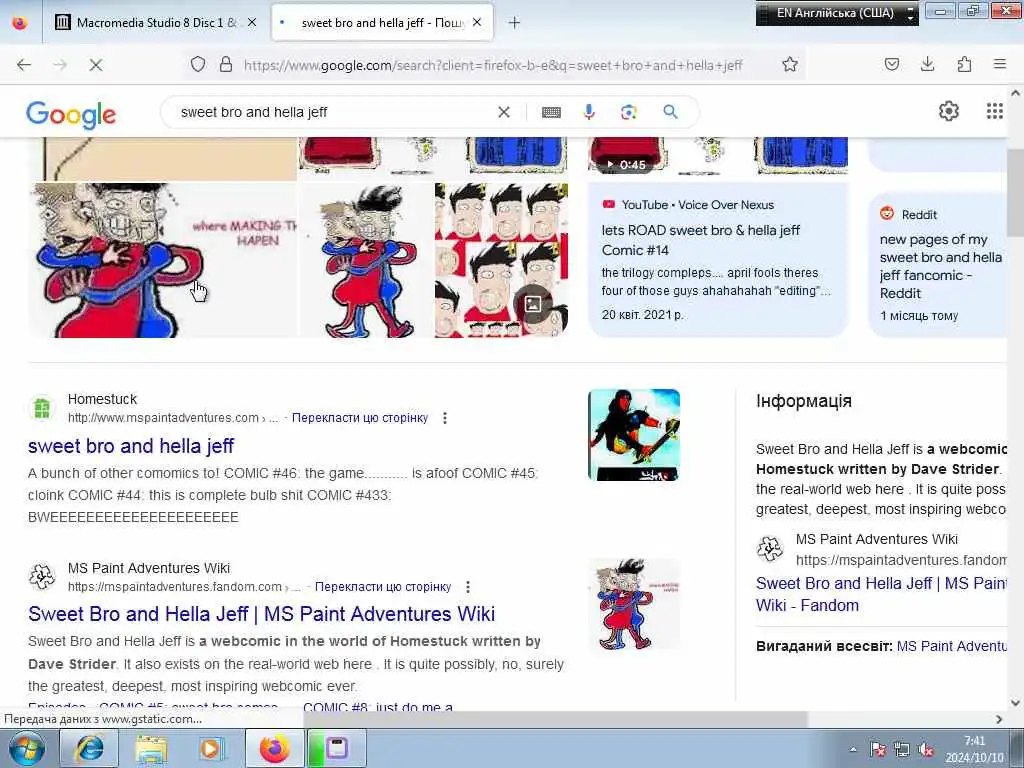Open the MS Paint Adventures fictional universe link
This screenshot has width=1024, height=768.
pyautogui.click(x=952, y=646)
